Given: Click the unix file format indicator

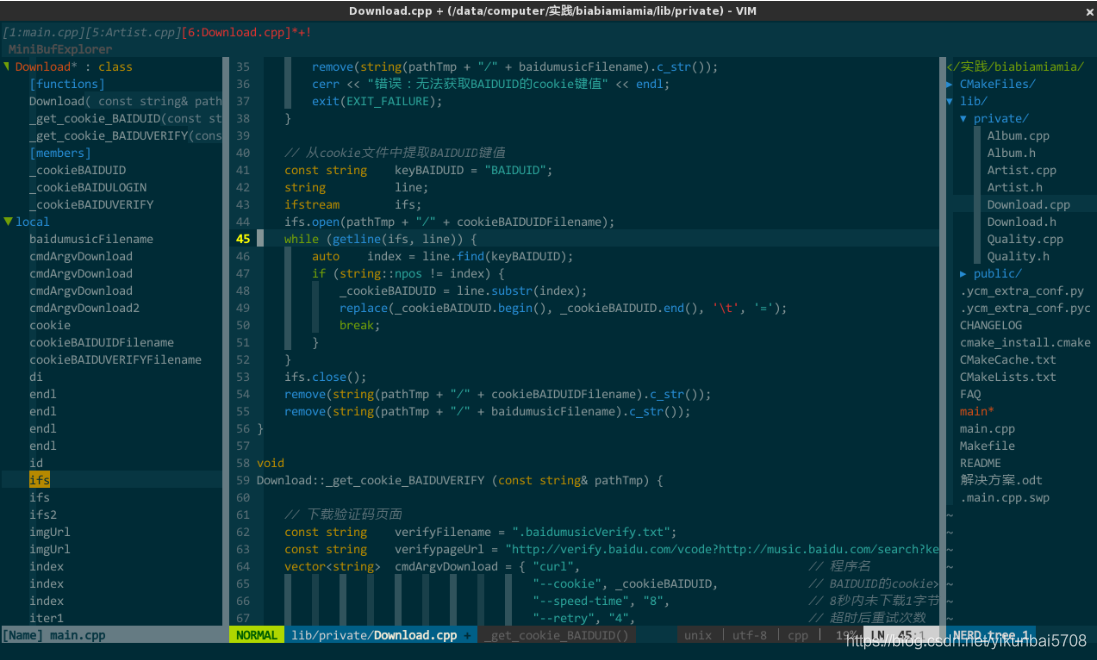Looking at the screenshot, I should (x=698, y=634).
